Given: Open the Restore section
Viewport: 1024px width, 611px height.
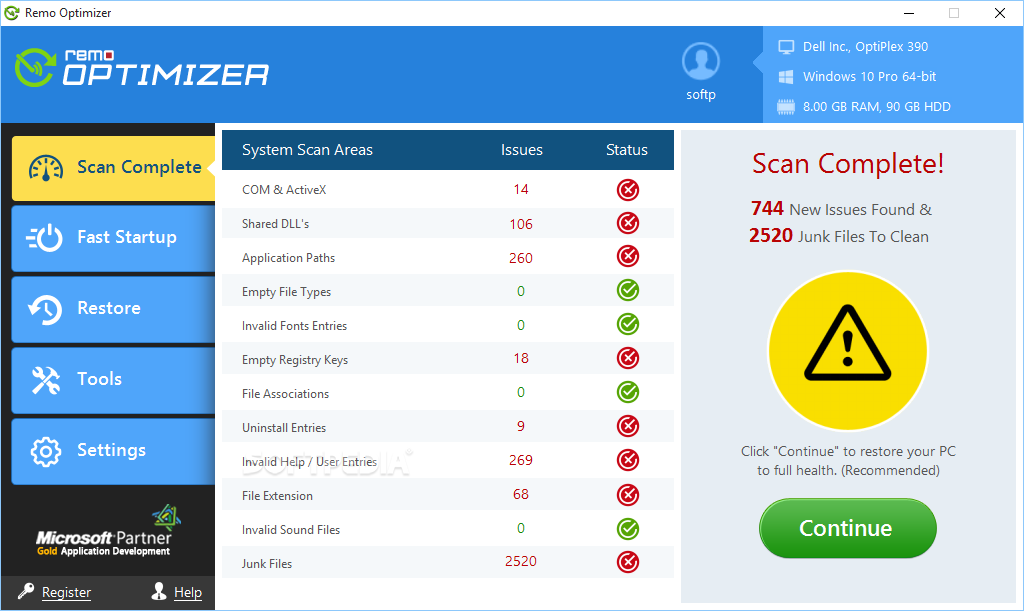Looking at the screenshot, I should [x=113, y=309].
